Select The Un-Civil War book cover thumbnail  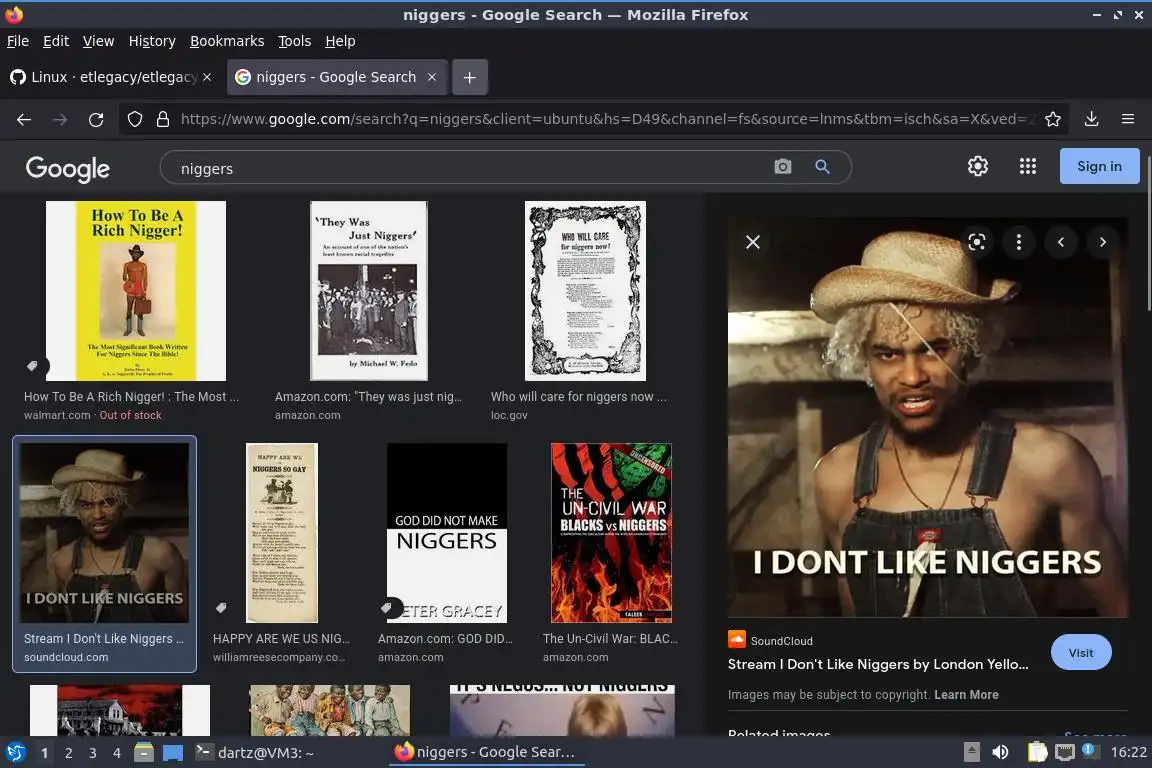point(611,533)
